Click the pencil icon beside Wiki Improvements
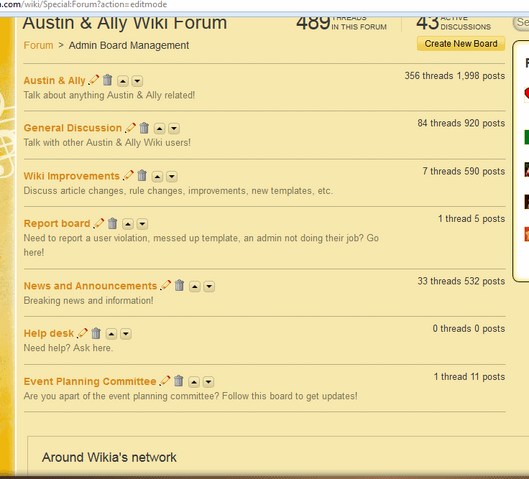 point(128,175)
